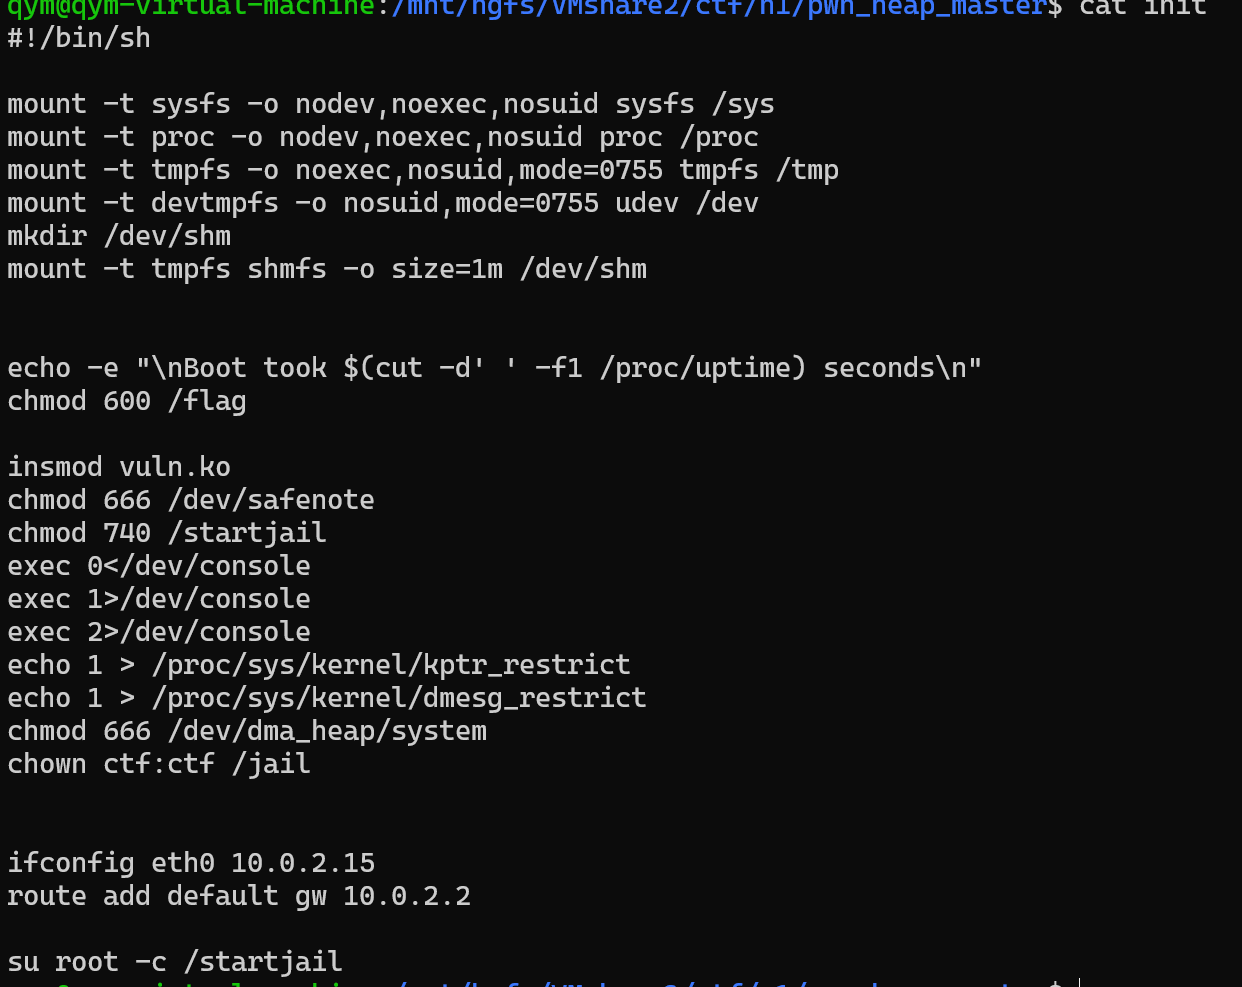Image resolution: width=1242 pixels, height=987 pixels.
Task: Click the udev word in devtmpfs line
Action: click(647, 203)
